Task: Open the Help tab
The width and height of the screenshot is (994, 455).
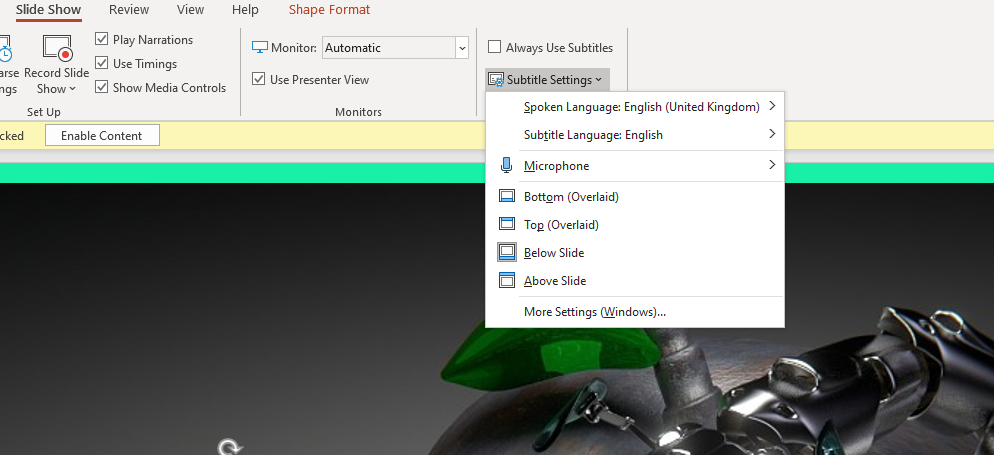Action: point(245,10)
